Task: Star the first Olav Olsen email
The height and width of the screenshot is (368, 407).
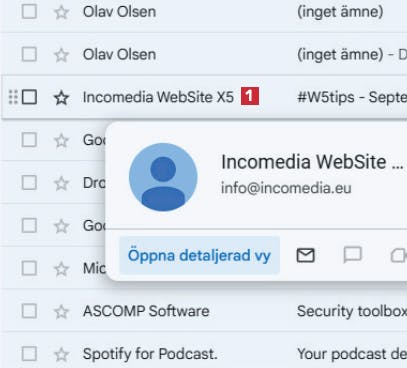Action: [61, 12]
